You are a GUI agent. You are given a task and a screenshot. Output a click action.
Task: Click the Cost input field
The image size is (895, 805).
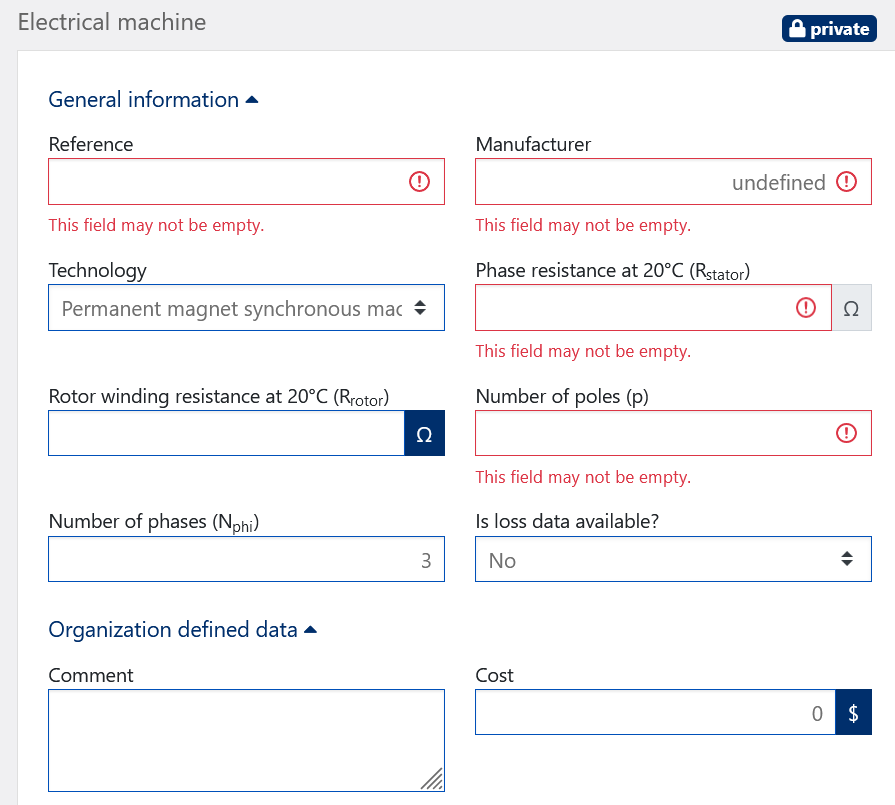pos(655,713)
